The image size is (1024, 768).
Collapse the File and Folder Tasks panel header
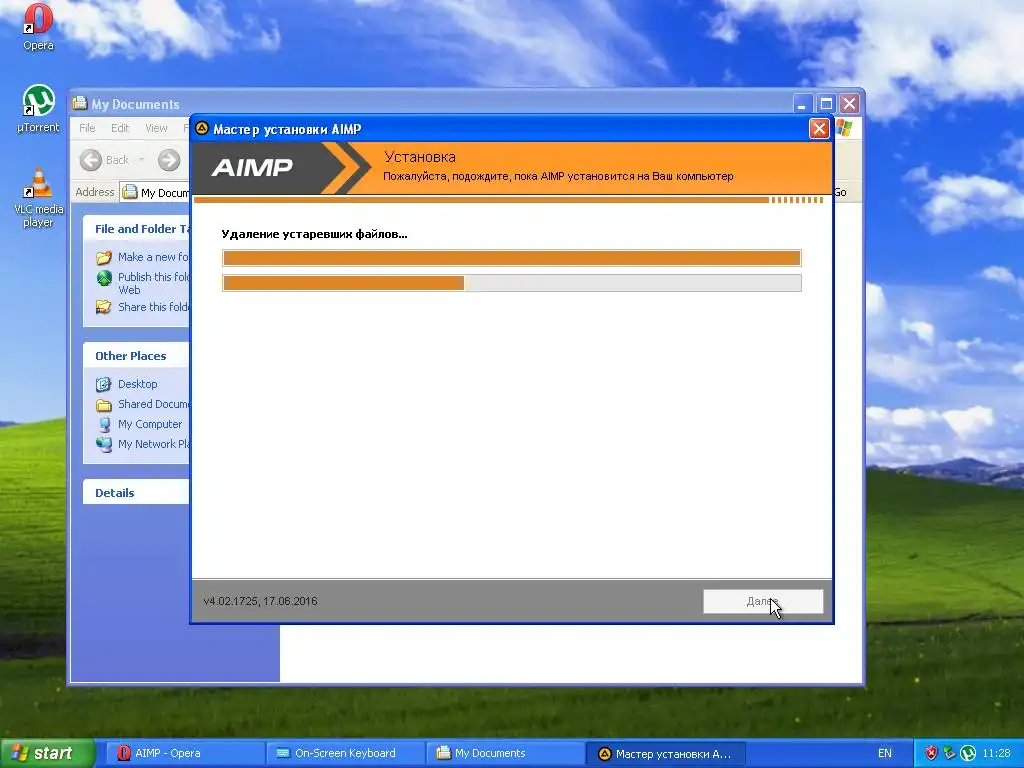136,229
